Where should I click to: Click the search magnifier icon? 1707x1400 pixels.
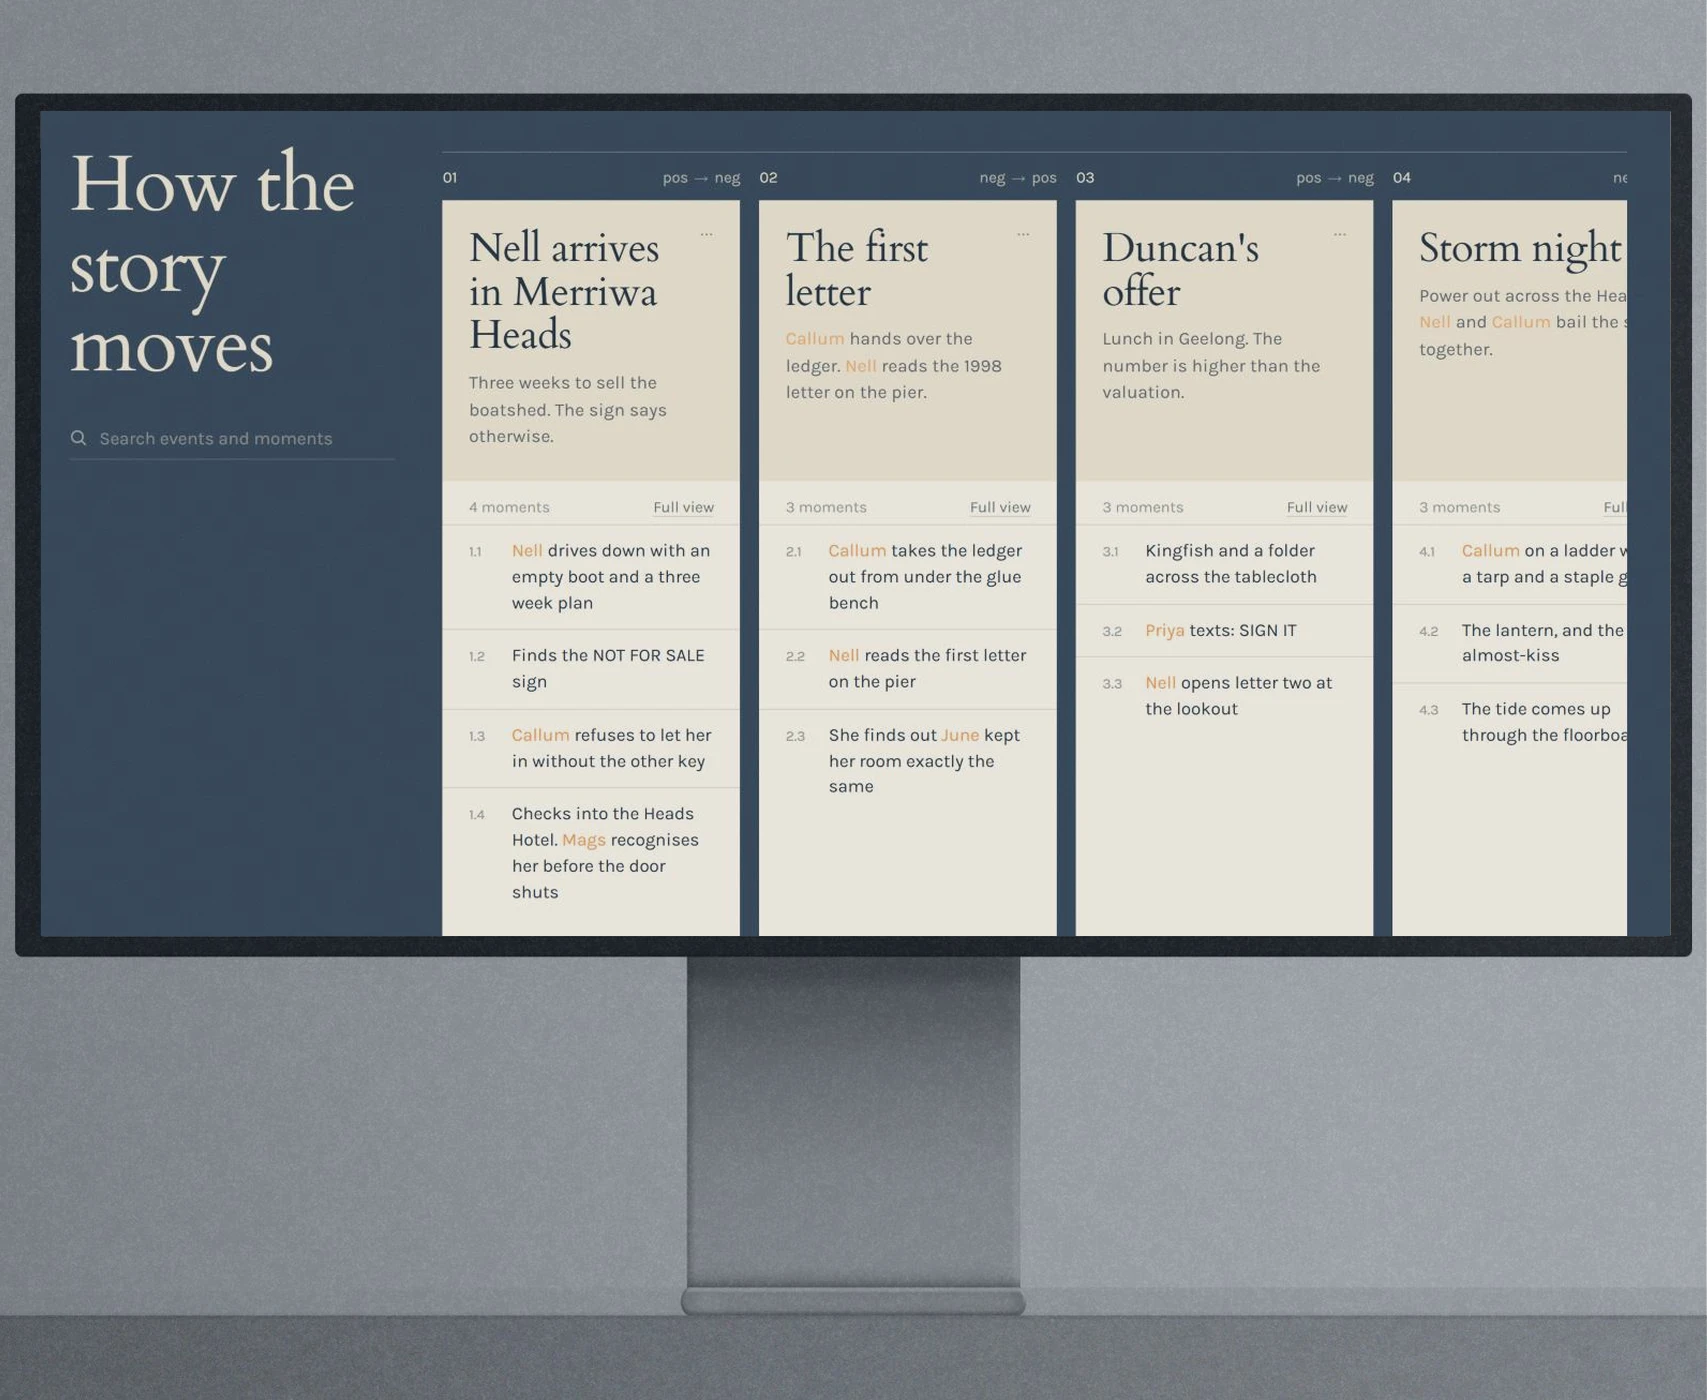(78, 438)
